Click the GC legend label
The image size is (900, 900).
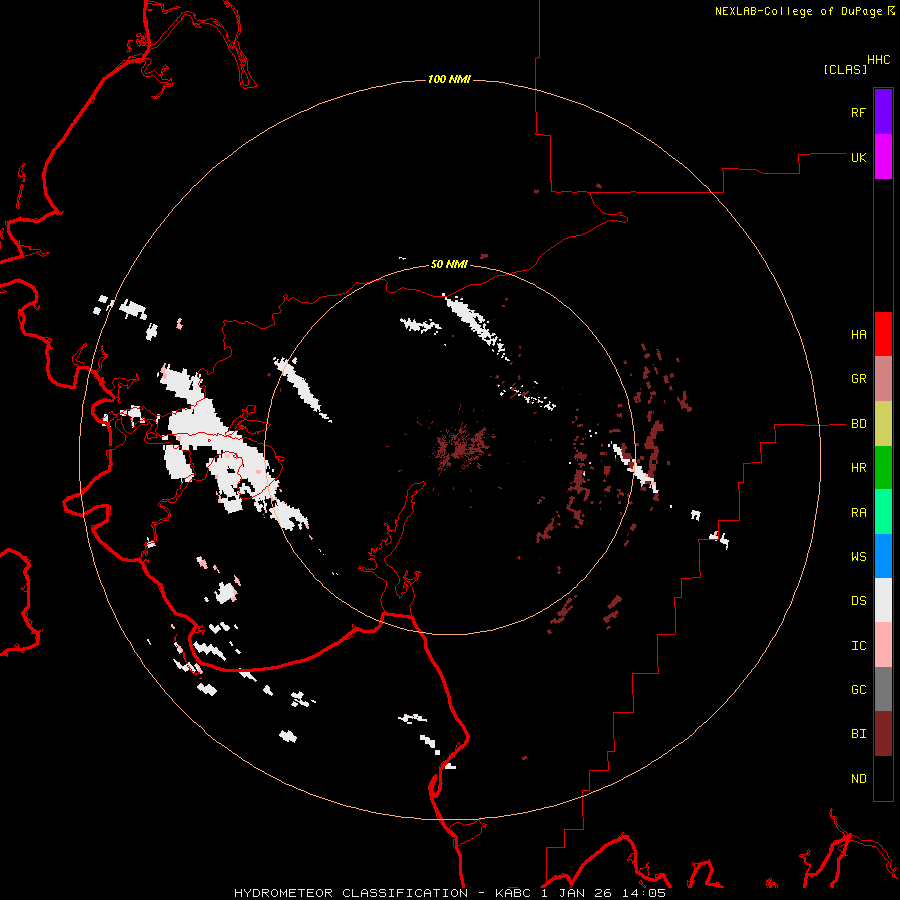tap(858, 690)
